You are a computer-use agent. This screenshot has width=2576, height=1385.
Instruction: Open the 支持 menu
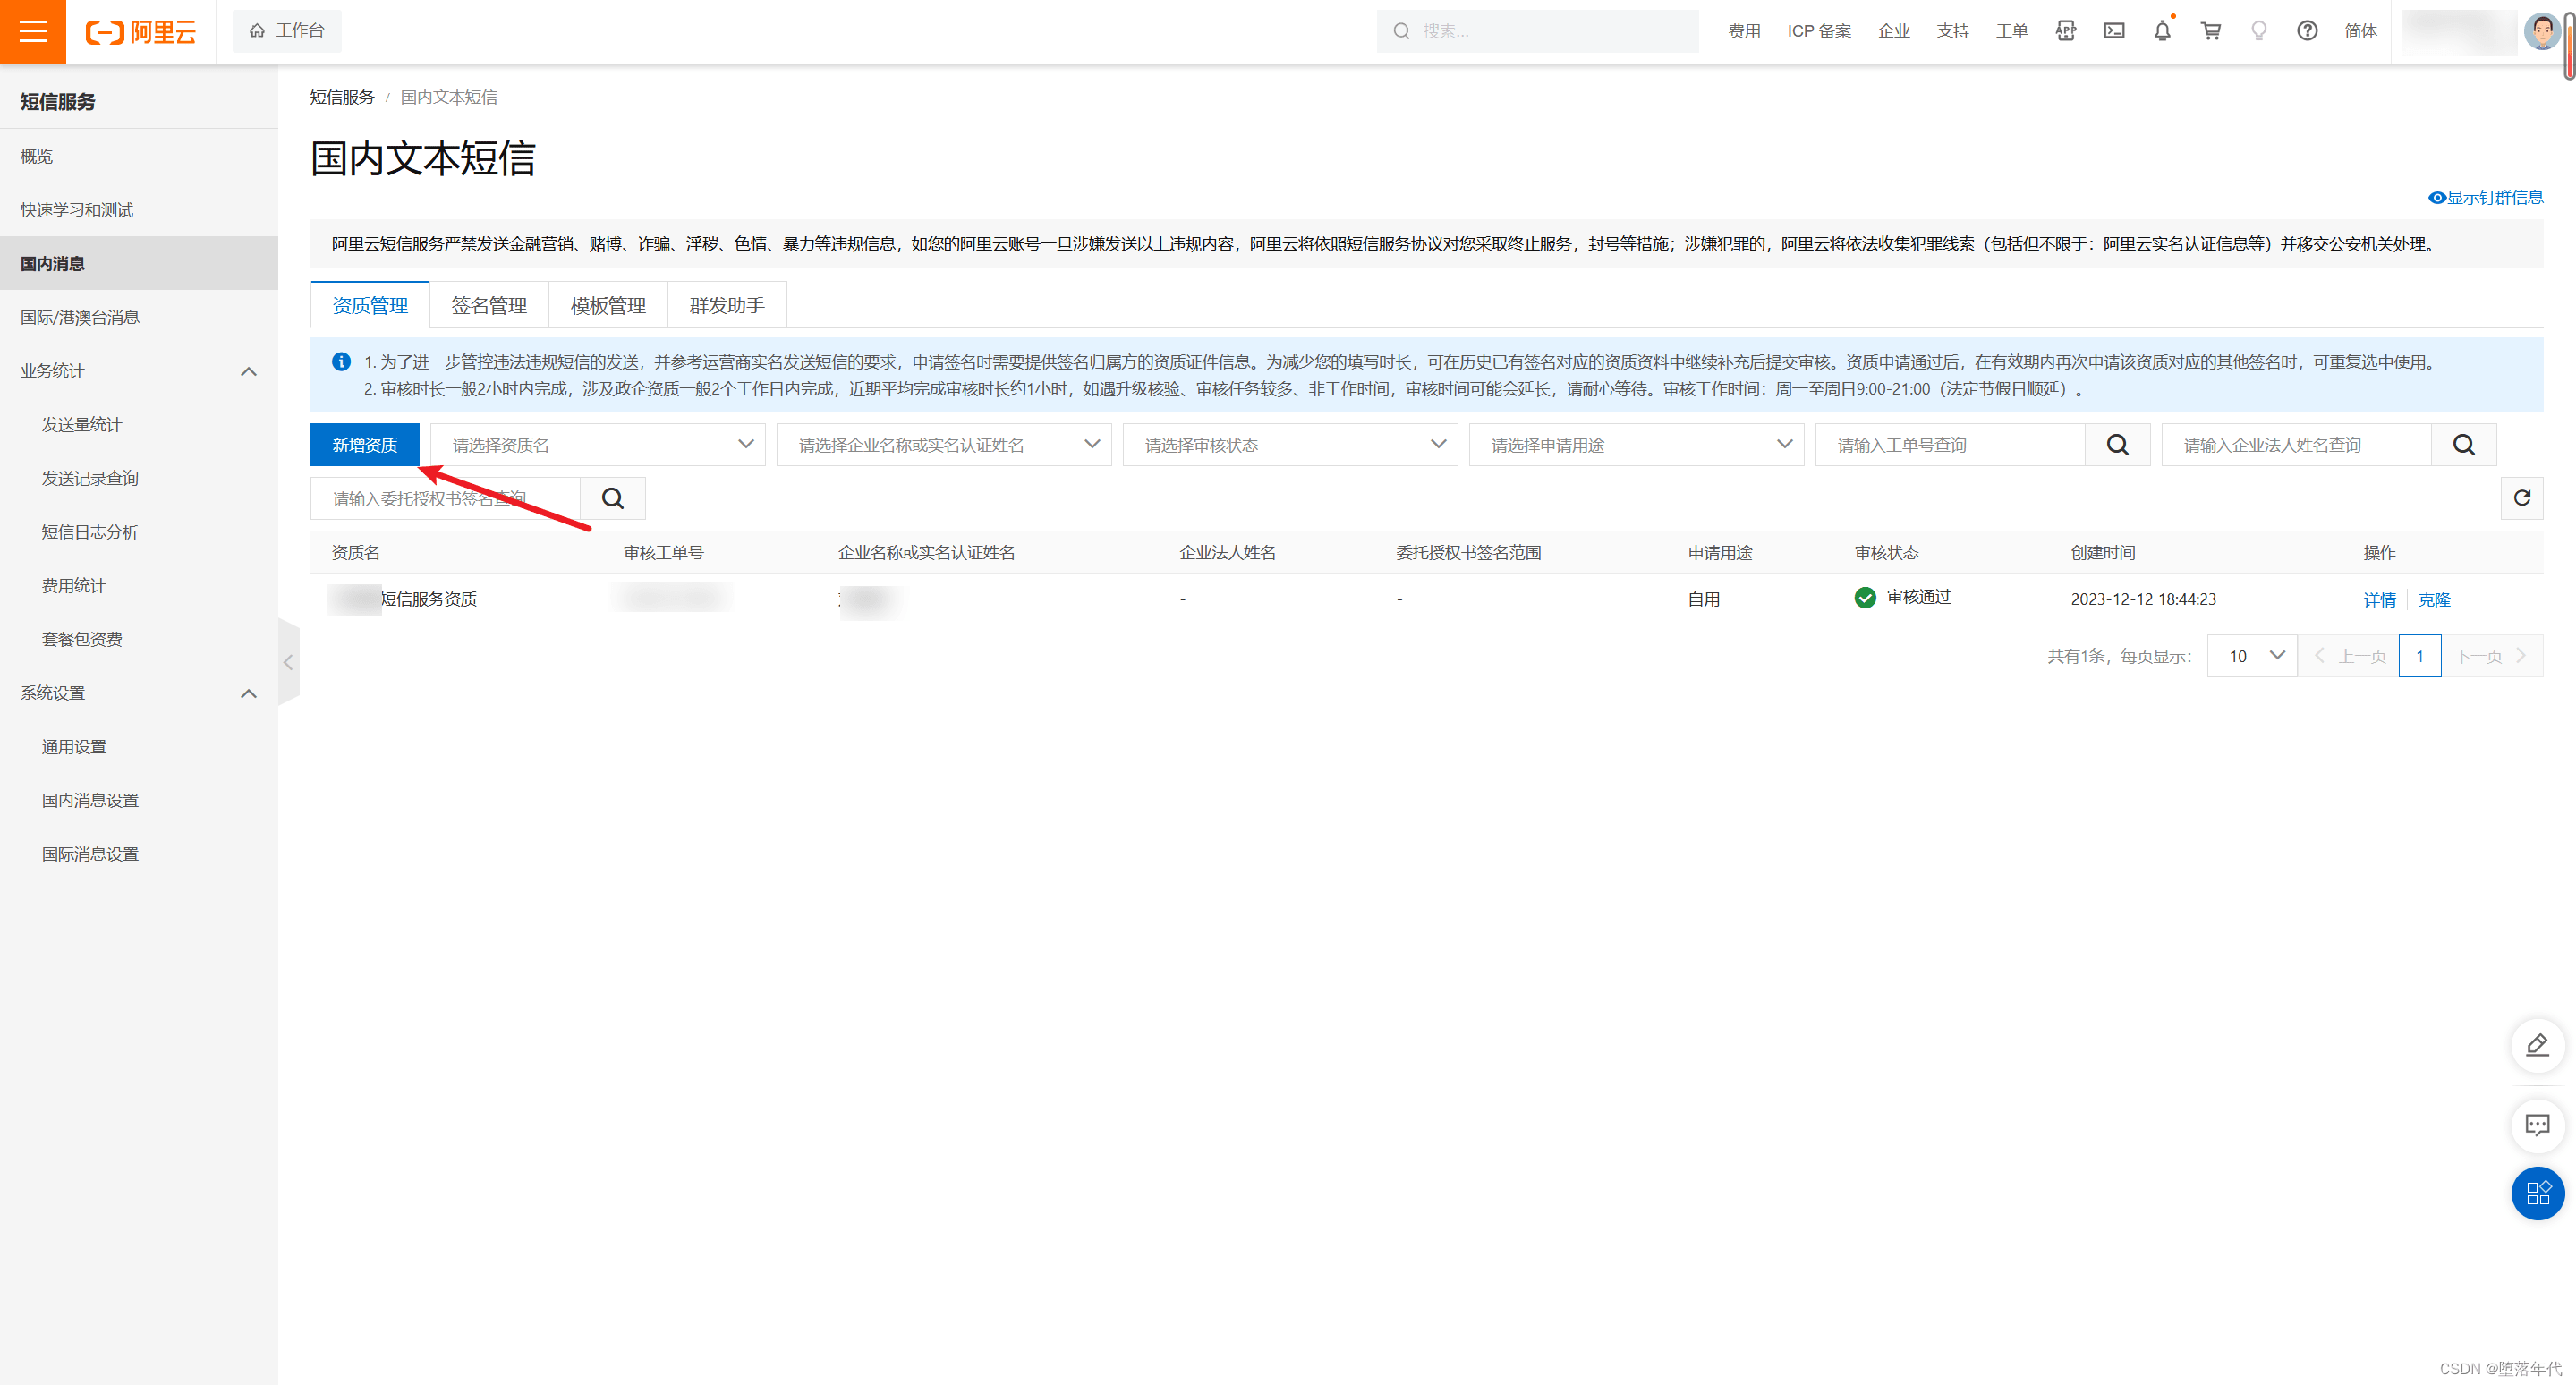click(x=1953, y=31)
